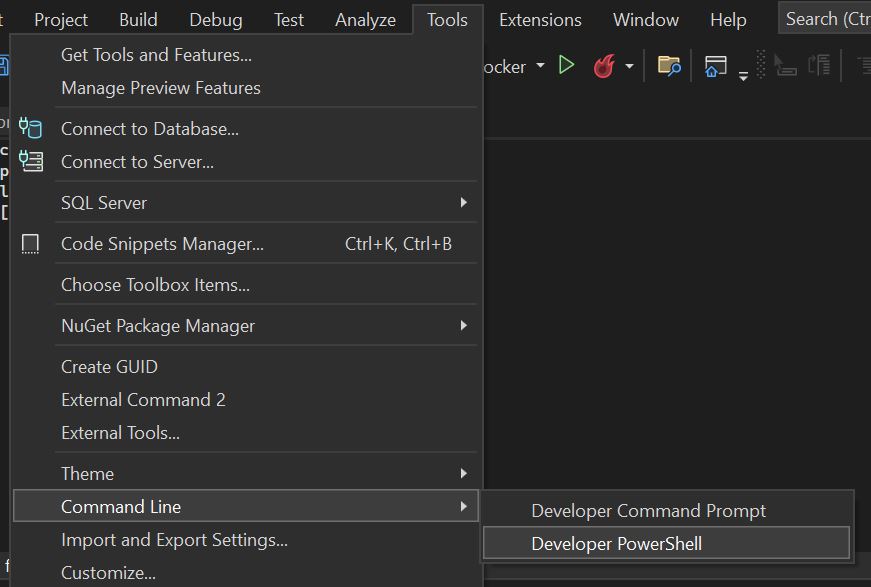The width and height of the screenshot is (871, 587).
Task: Select Developer Command Prompt
Action: pos(648,511)
